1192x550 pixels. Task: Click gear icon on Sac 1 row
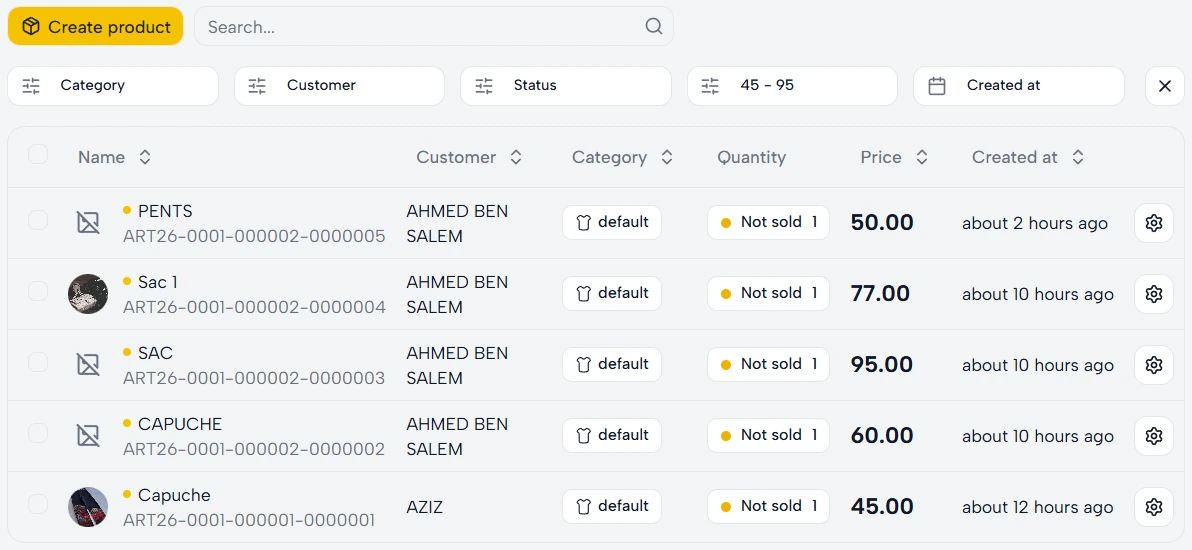point(1153,294)
